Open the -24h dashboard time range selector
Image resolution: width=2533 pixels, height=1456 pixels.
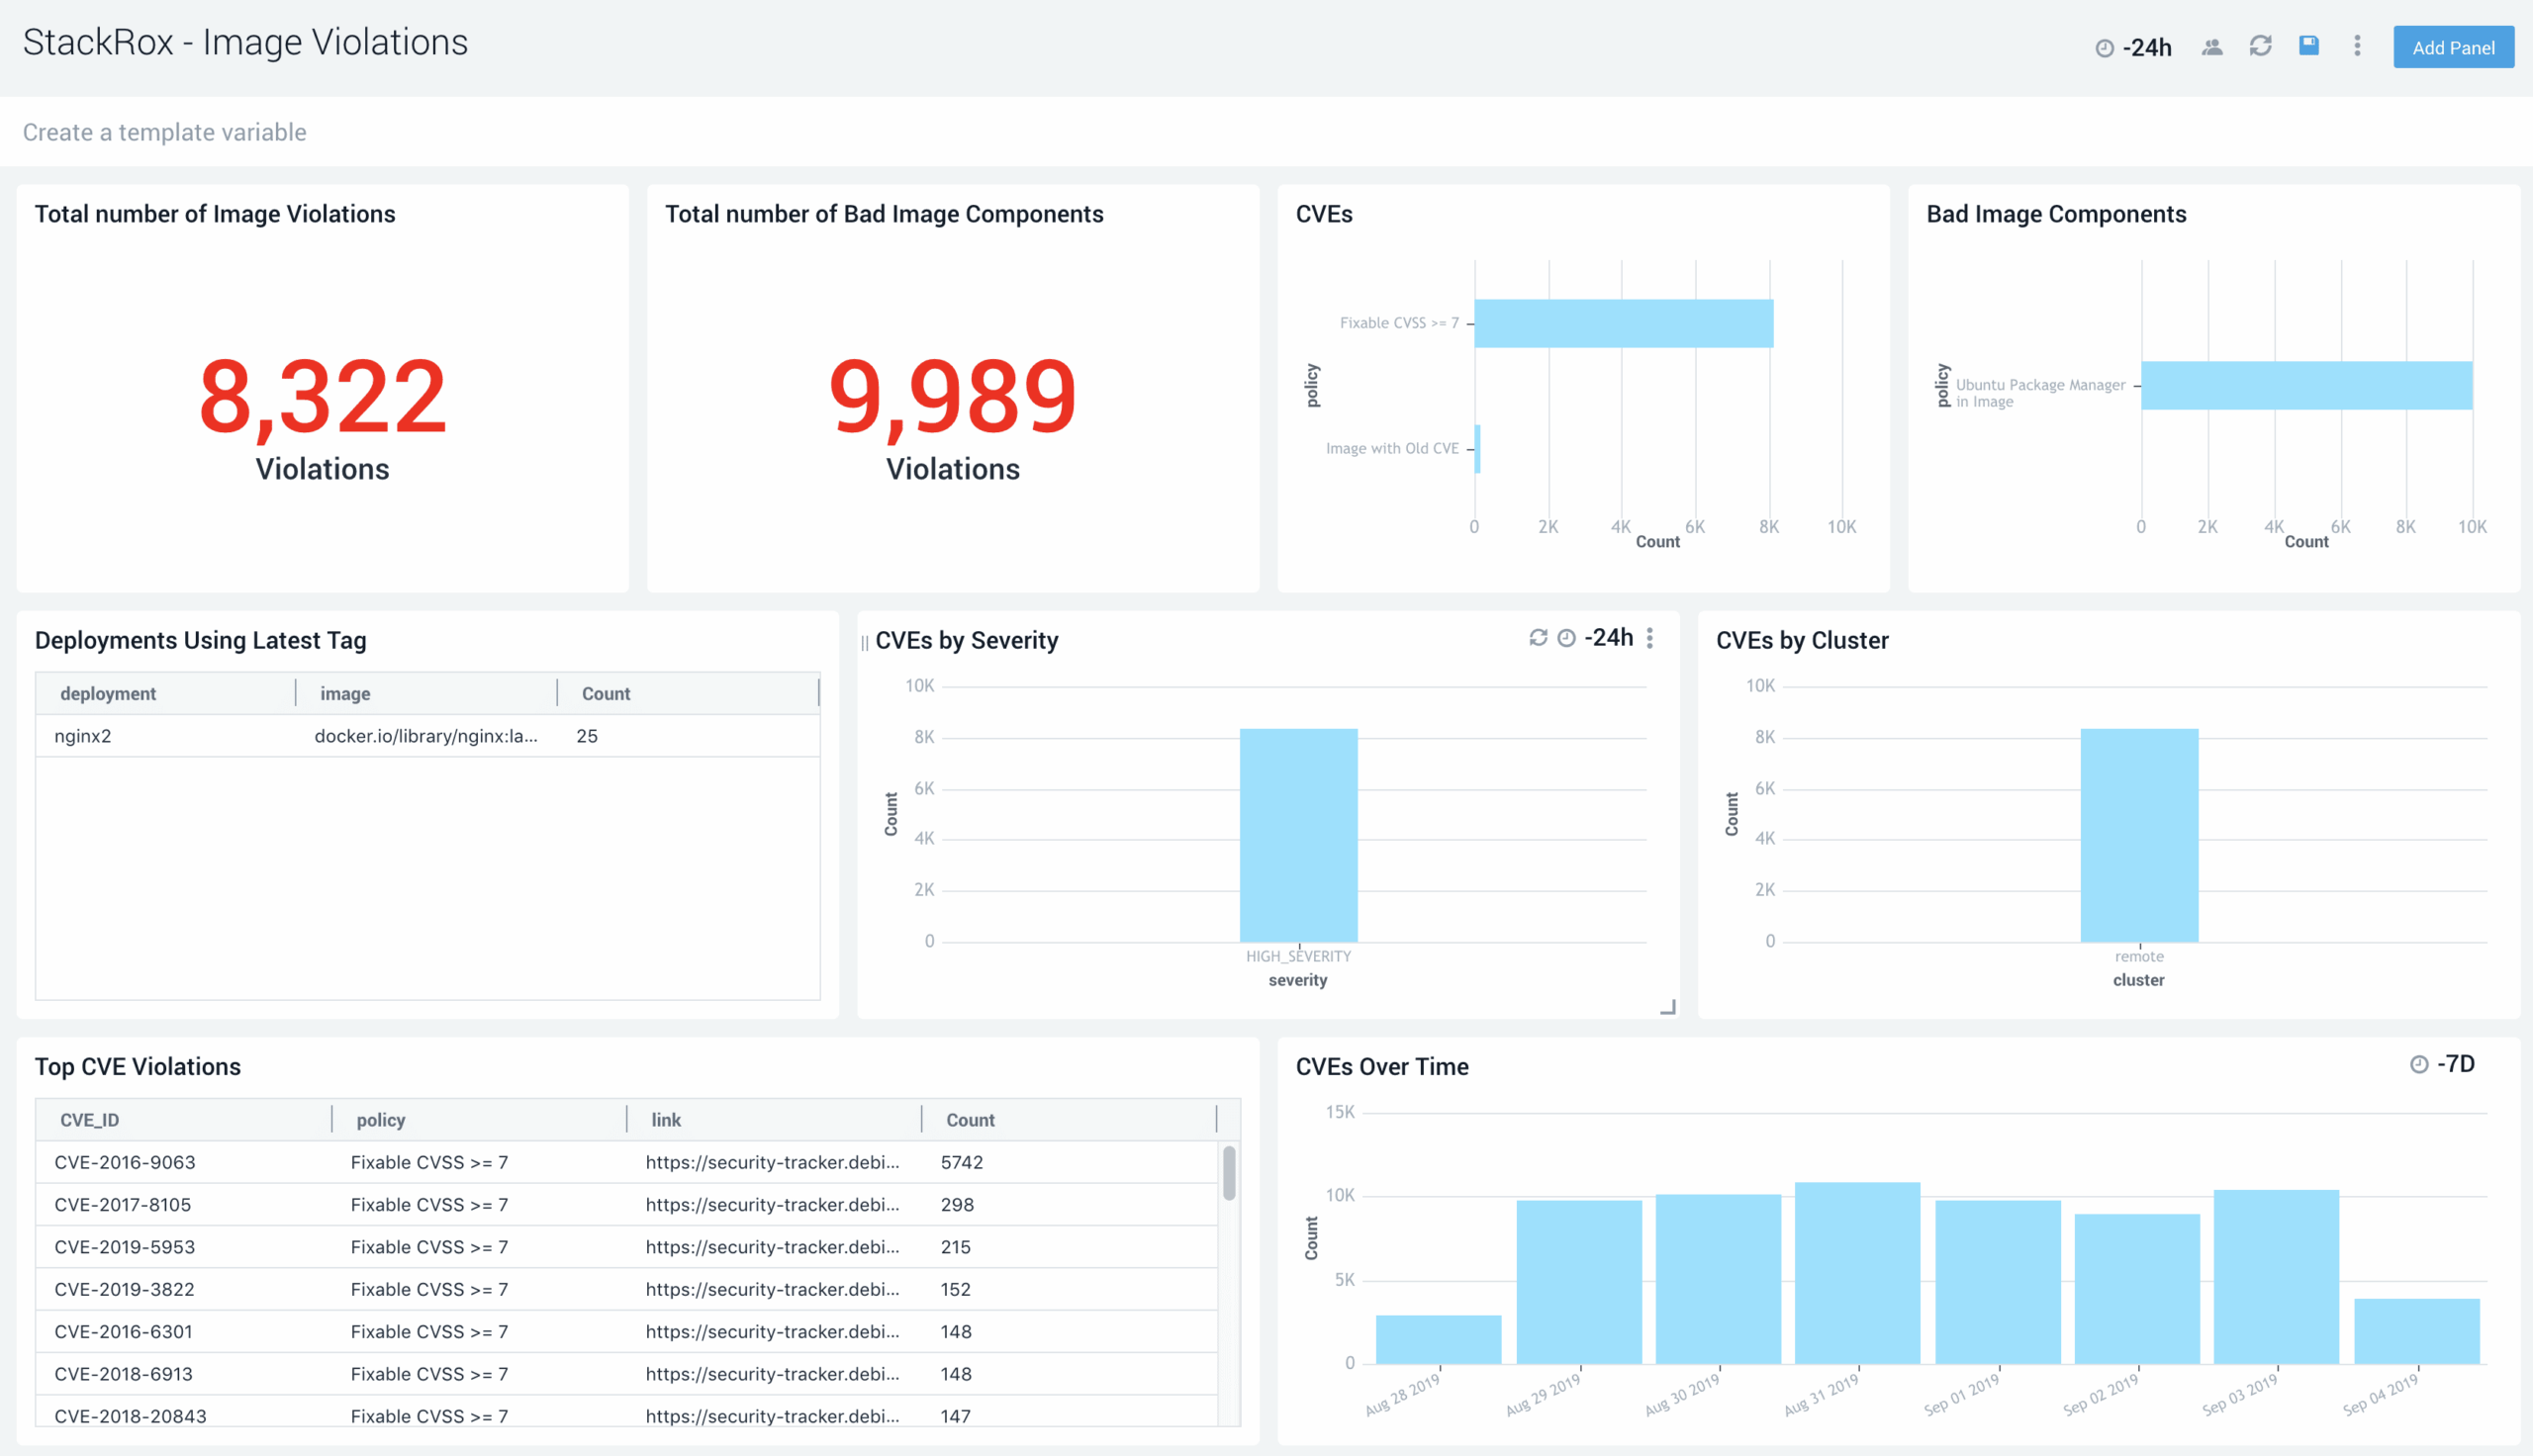tap(2146, 48)
